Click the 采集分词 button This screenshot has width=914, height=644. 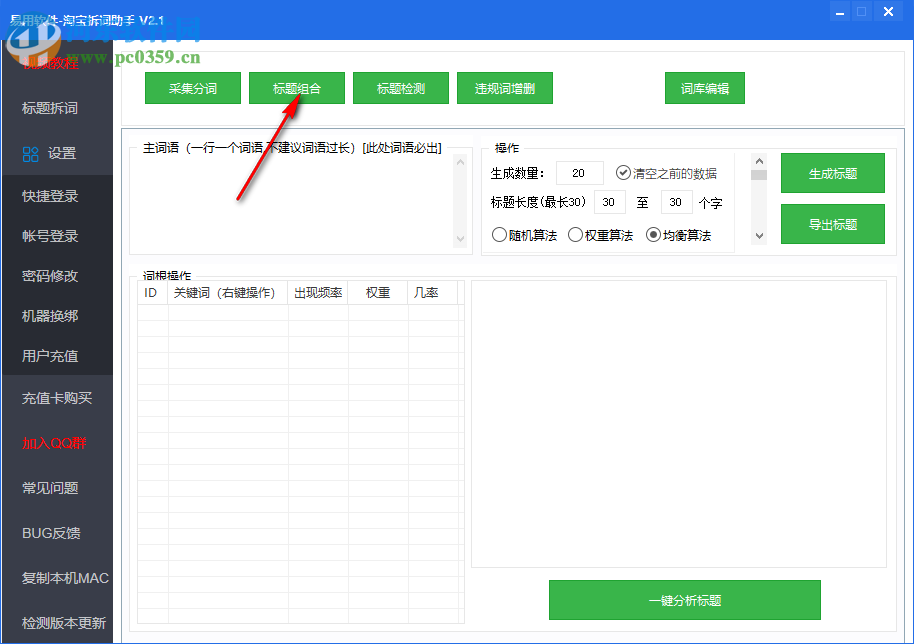(192, 88)
